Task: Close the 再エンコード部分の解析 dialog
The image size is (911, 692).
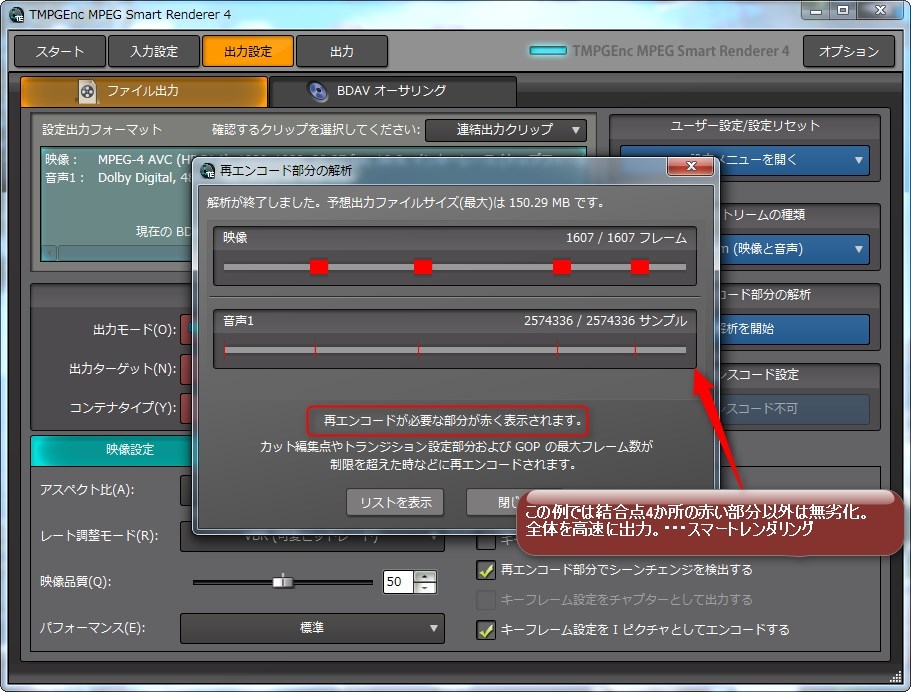Action: 690,166
